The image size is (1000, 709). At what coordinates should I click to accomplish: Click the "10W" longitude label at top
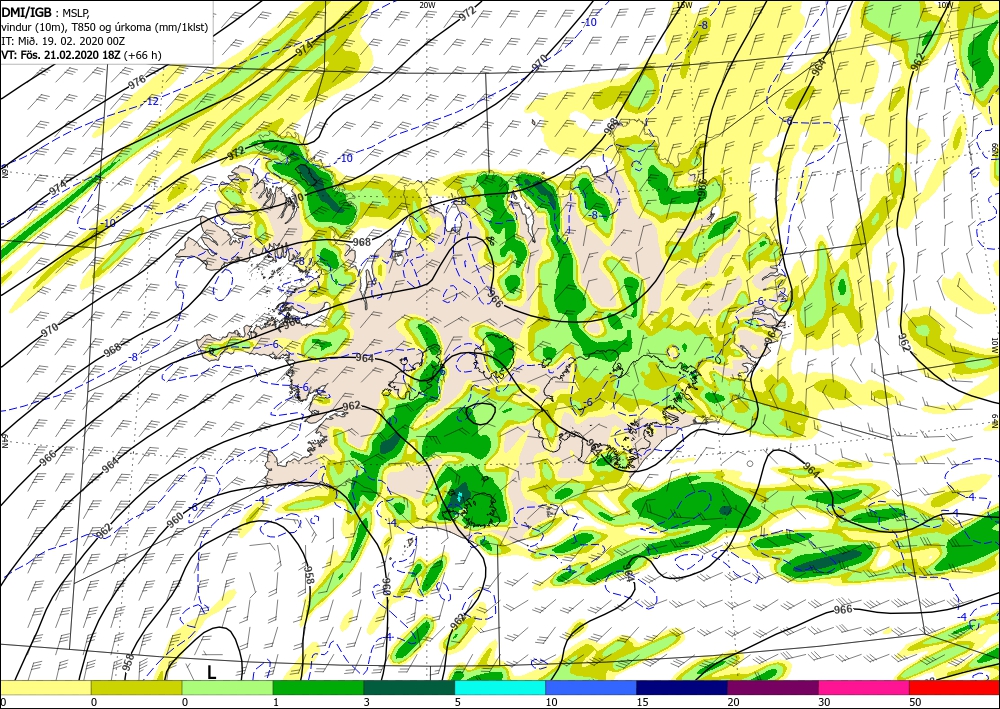point(945,5)
